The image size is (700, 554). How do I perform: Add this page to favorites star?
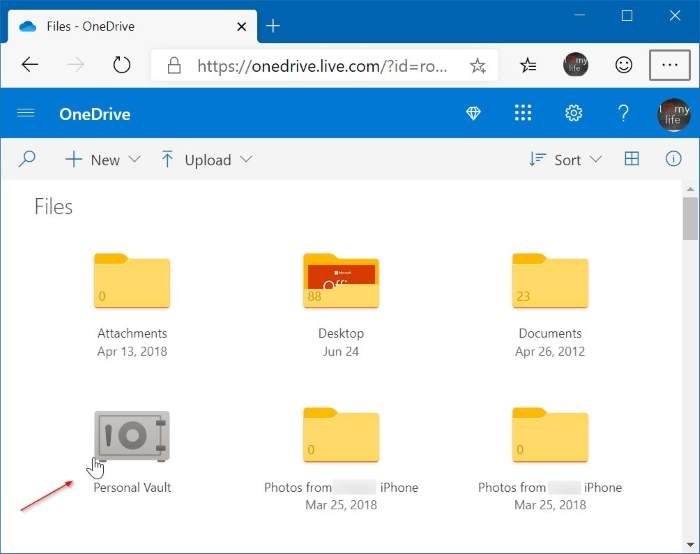coord(478,66)
